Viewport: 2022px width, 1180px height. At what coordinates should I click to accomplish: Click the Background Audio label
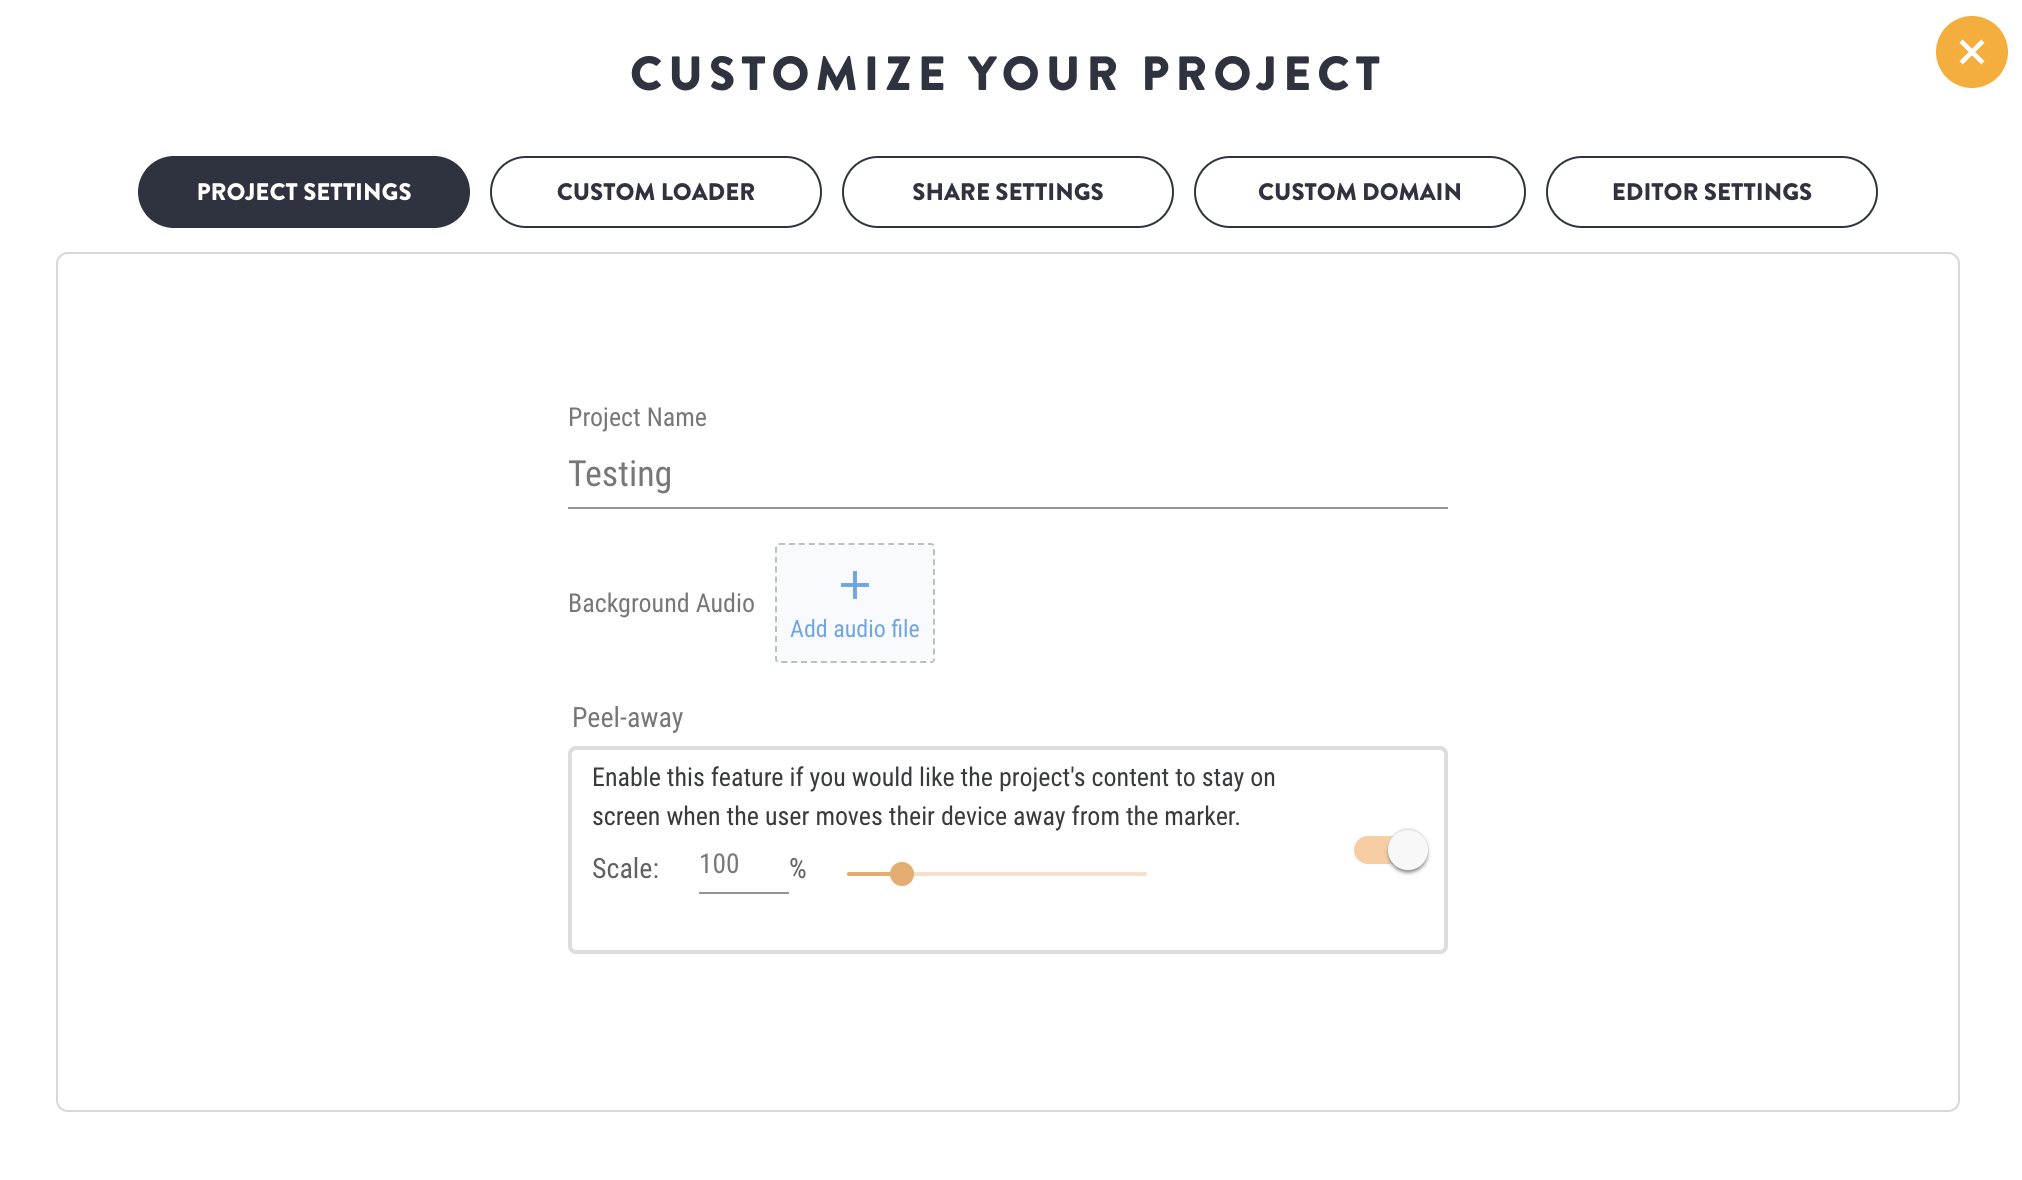661,603
